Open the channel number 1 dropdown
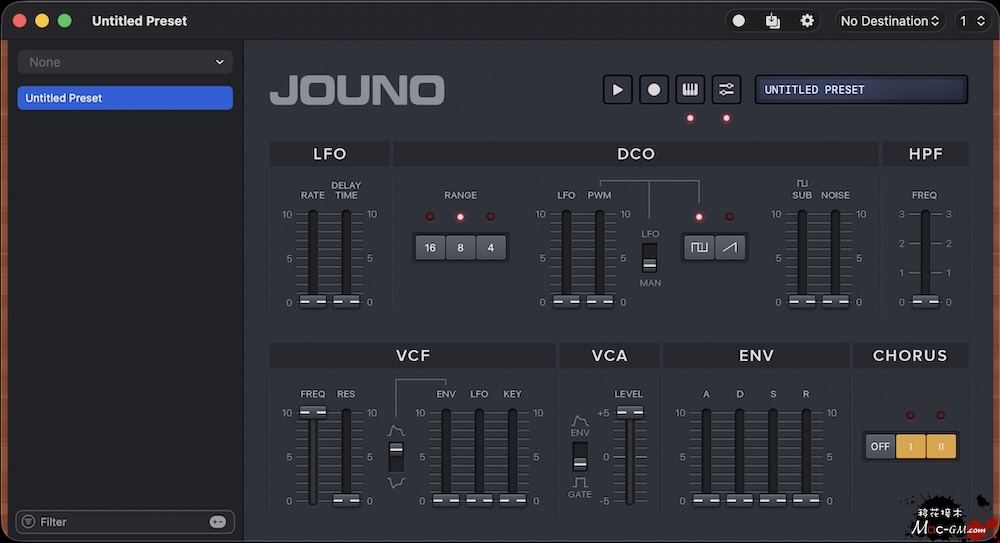The height and width of the screenshot is (543, 1000). coord(972,21)
